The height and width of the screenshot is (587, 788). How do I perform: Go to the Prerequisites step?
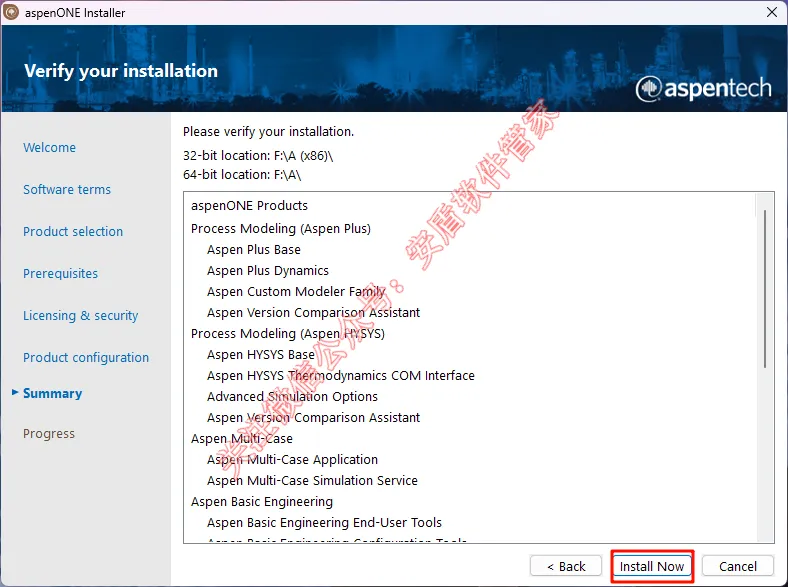[60, 273]
